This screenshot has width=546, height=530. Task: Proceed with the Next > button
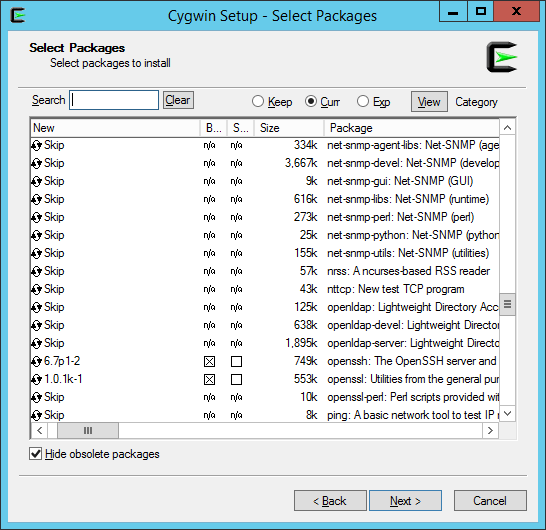[x=405, y=501]
